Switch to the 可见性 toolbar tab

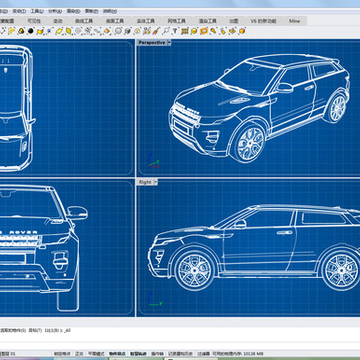(34, 21)
